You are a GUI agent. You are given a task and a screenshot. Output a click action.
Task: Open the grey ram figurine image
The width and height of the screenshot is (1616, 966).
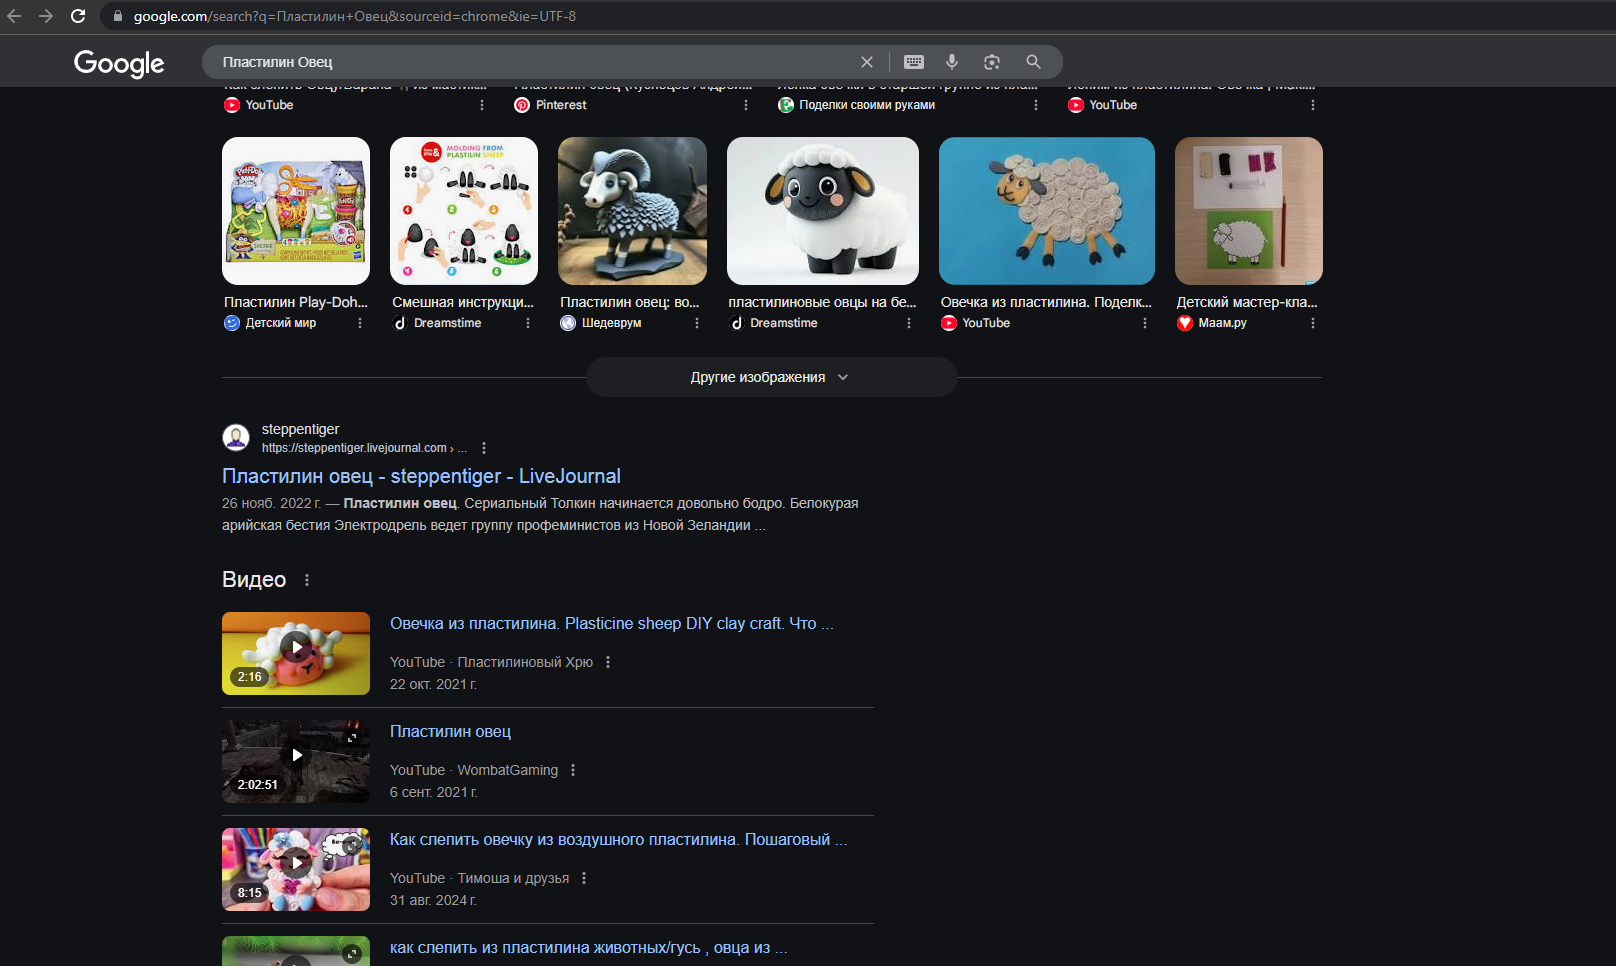(632, 211)
